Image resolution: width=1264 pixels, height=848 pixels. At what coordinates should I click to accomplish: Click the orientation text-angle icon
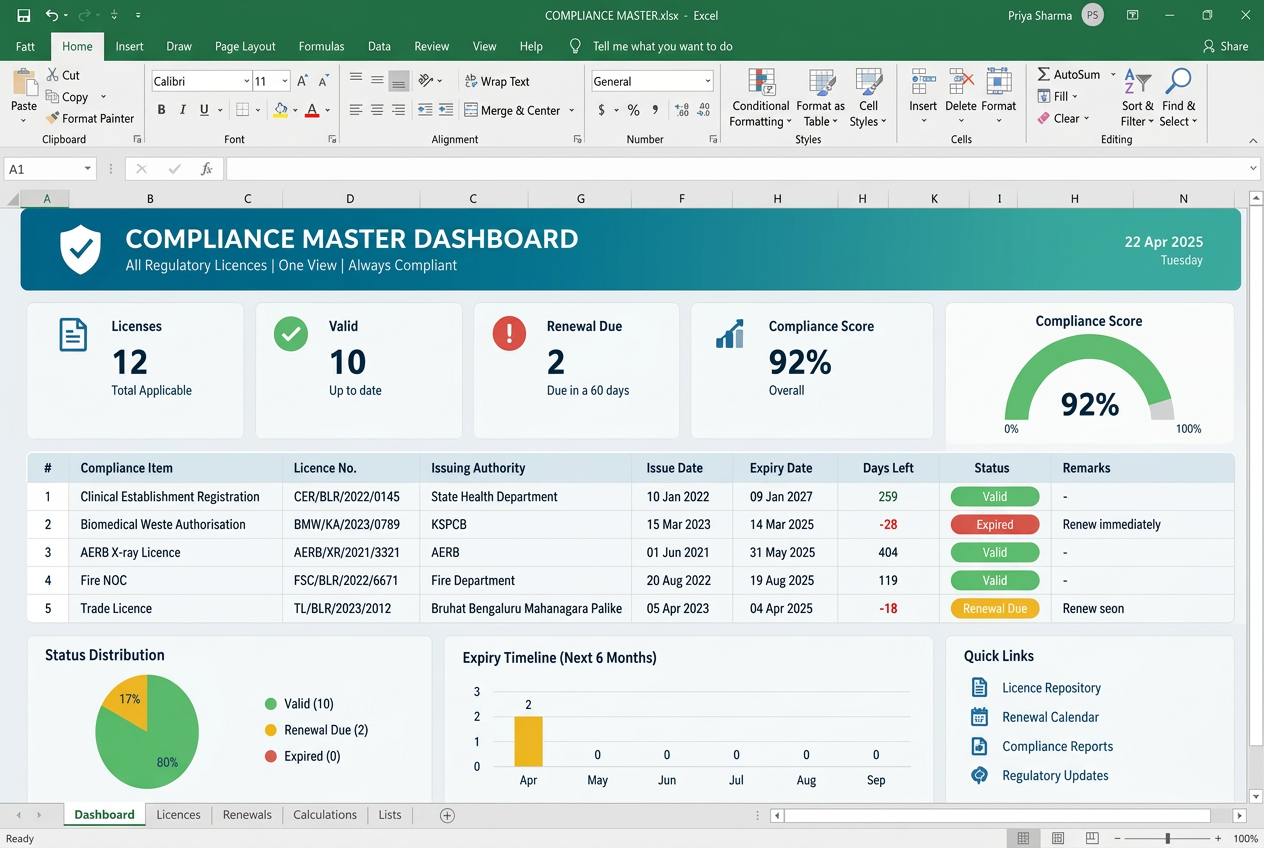click(x=426, y=81)
